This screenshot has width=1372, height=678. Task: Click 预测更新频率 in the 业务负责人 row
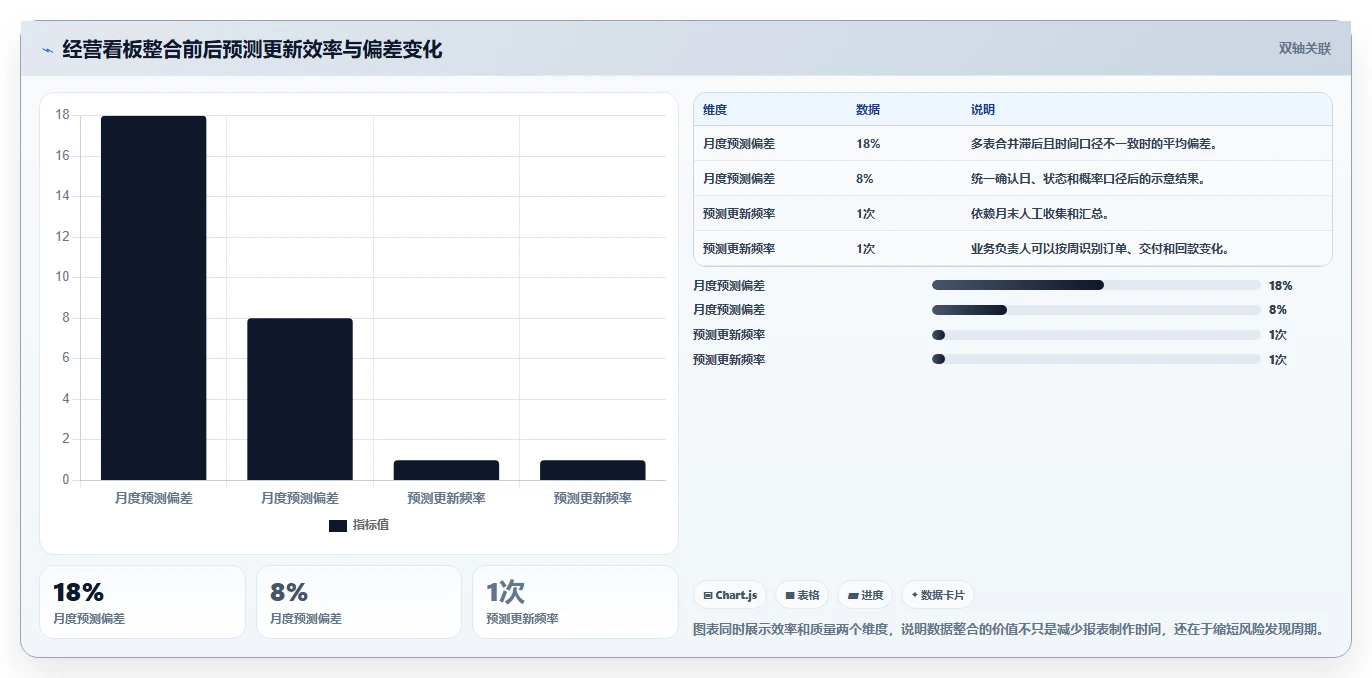739,249
